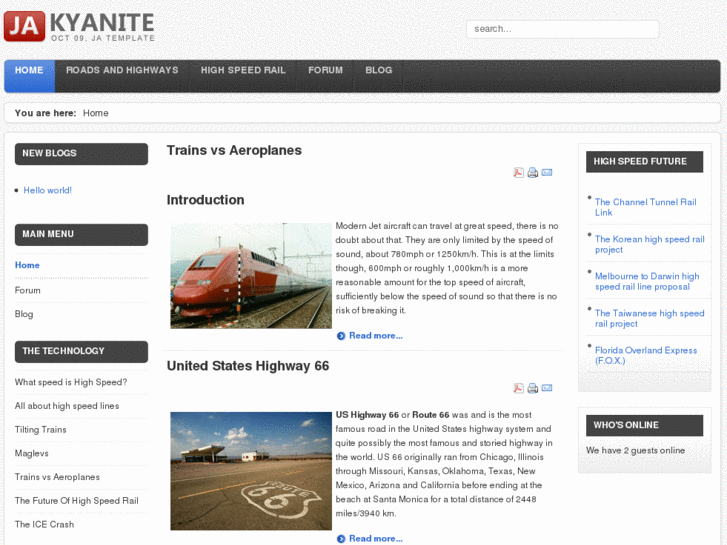The height and width of the screenshot is (545, 727).
Task: Open What speed is High Speed? link
Action: pyautogui.click(x=71, y=382)
